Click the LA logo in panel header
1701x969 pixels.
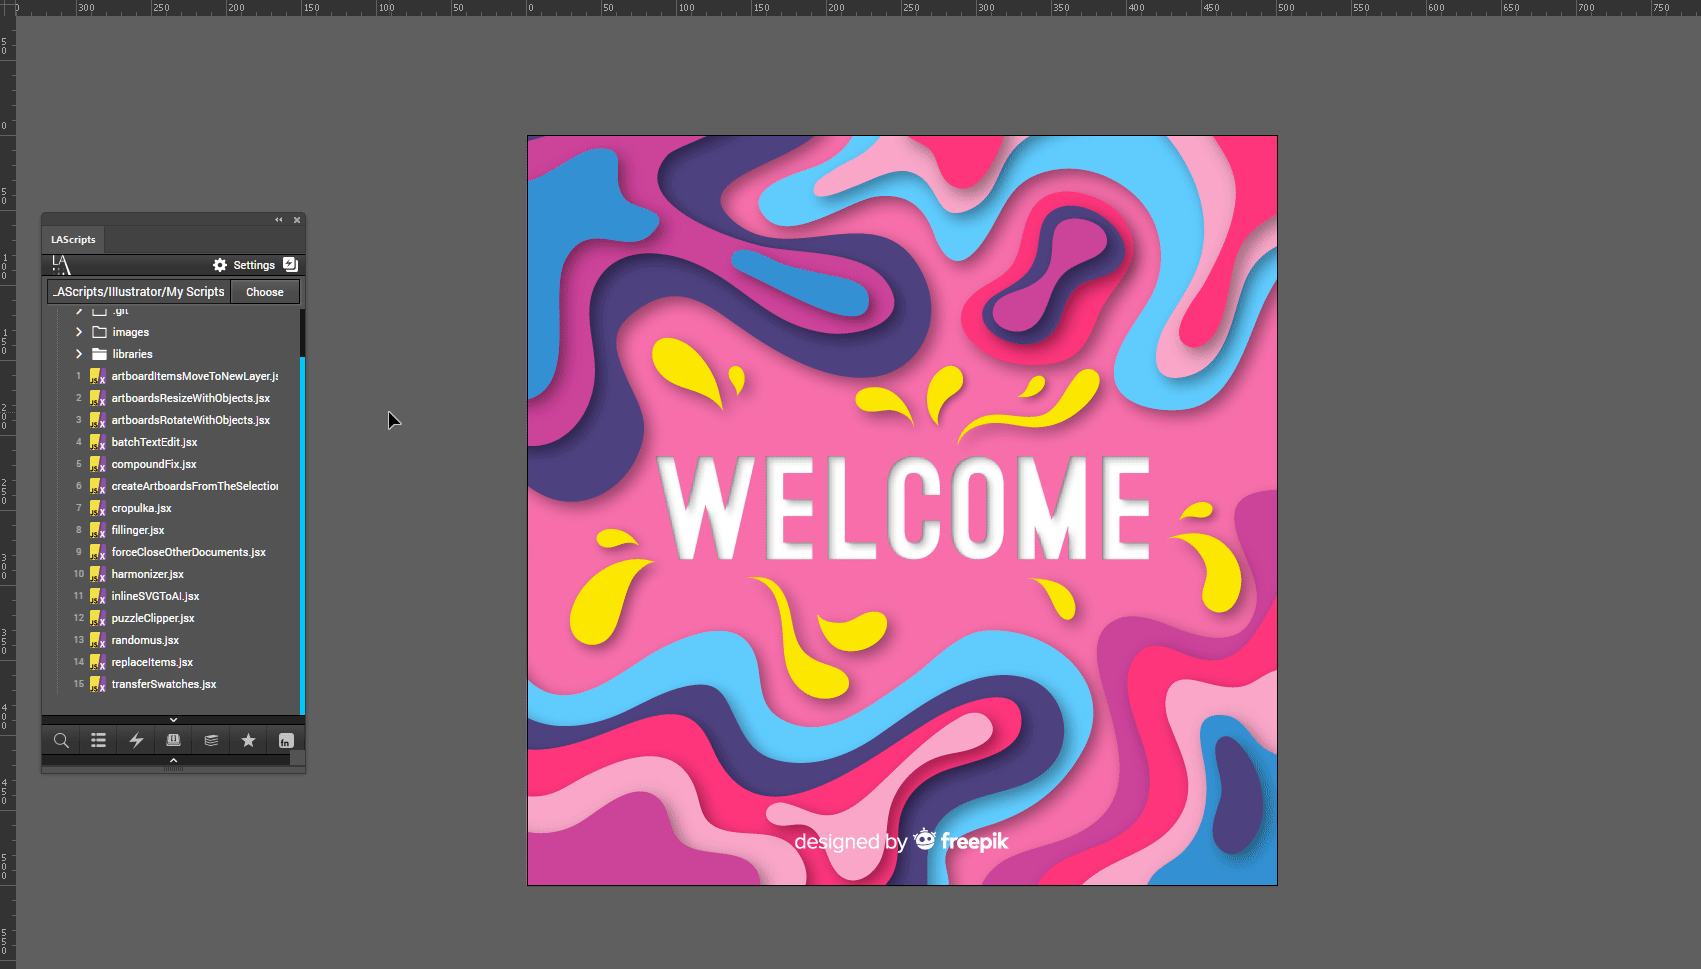coord(62,265)
